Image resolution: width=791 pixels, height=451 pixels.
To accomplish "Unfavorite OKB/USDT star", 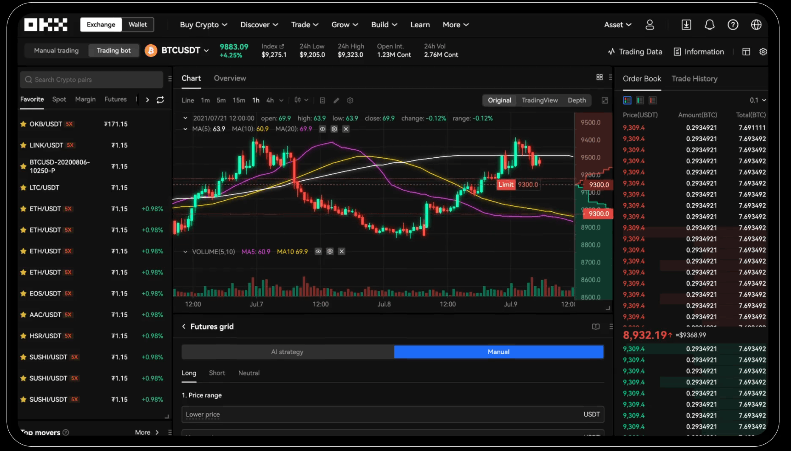I will (x=23, y=124).
